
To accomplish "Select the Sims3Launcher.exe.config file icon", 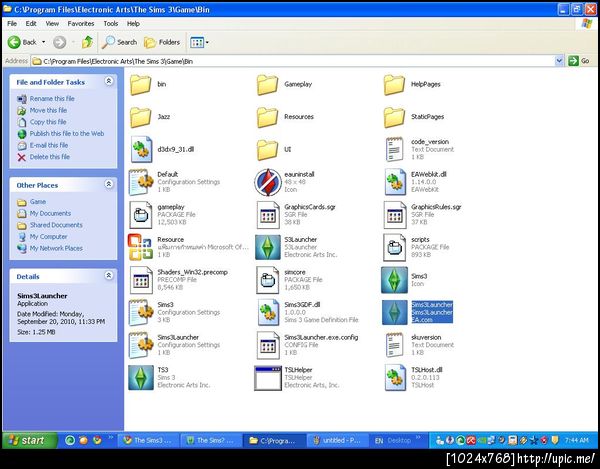I will tap(268, 345).
